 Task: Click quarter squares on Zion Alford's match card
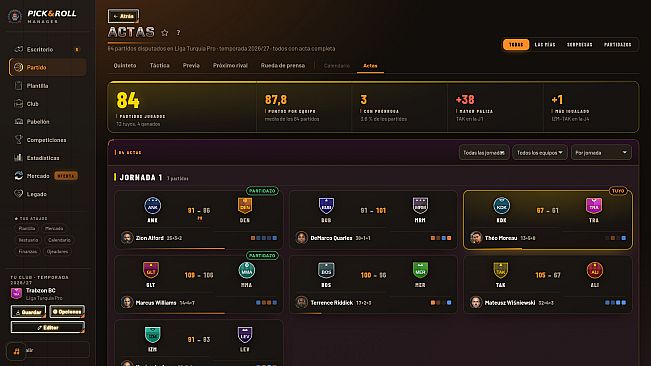click(264, 238)
